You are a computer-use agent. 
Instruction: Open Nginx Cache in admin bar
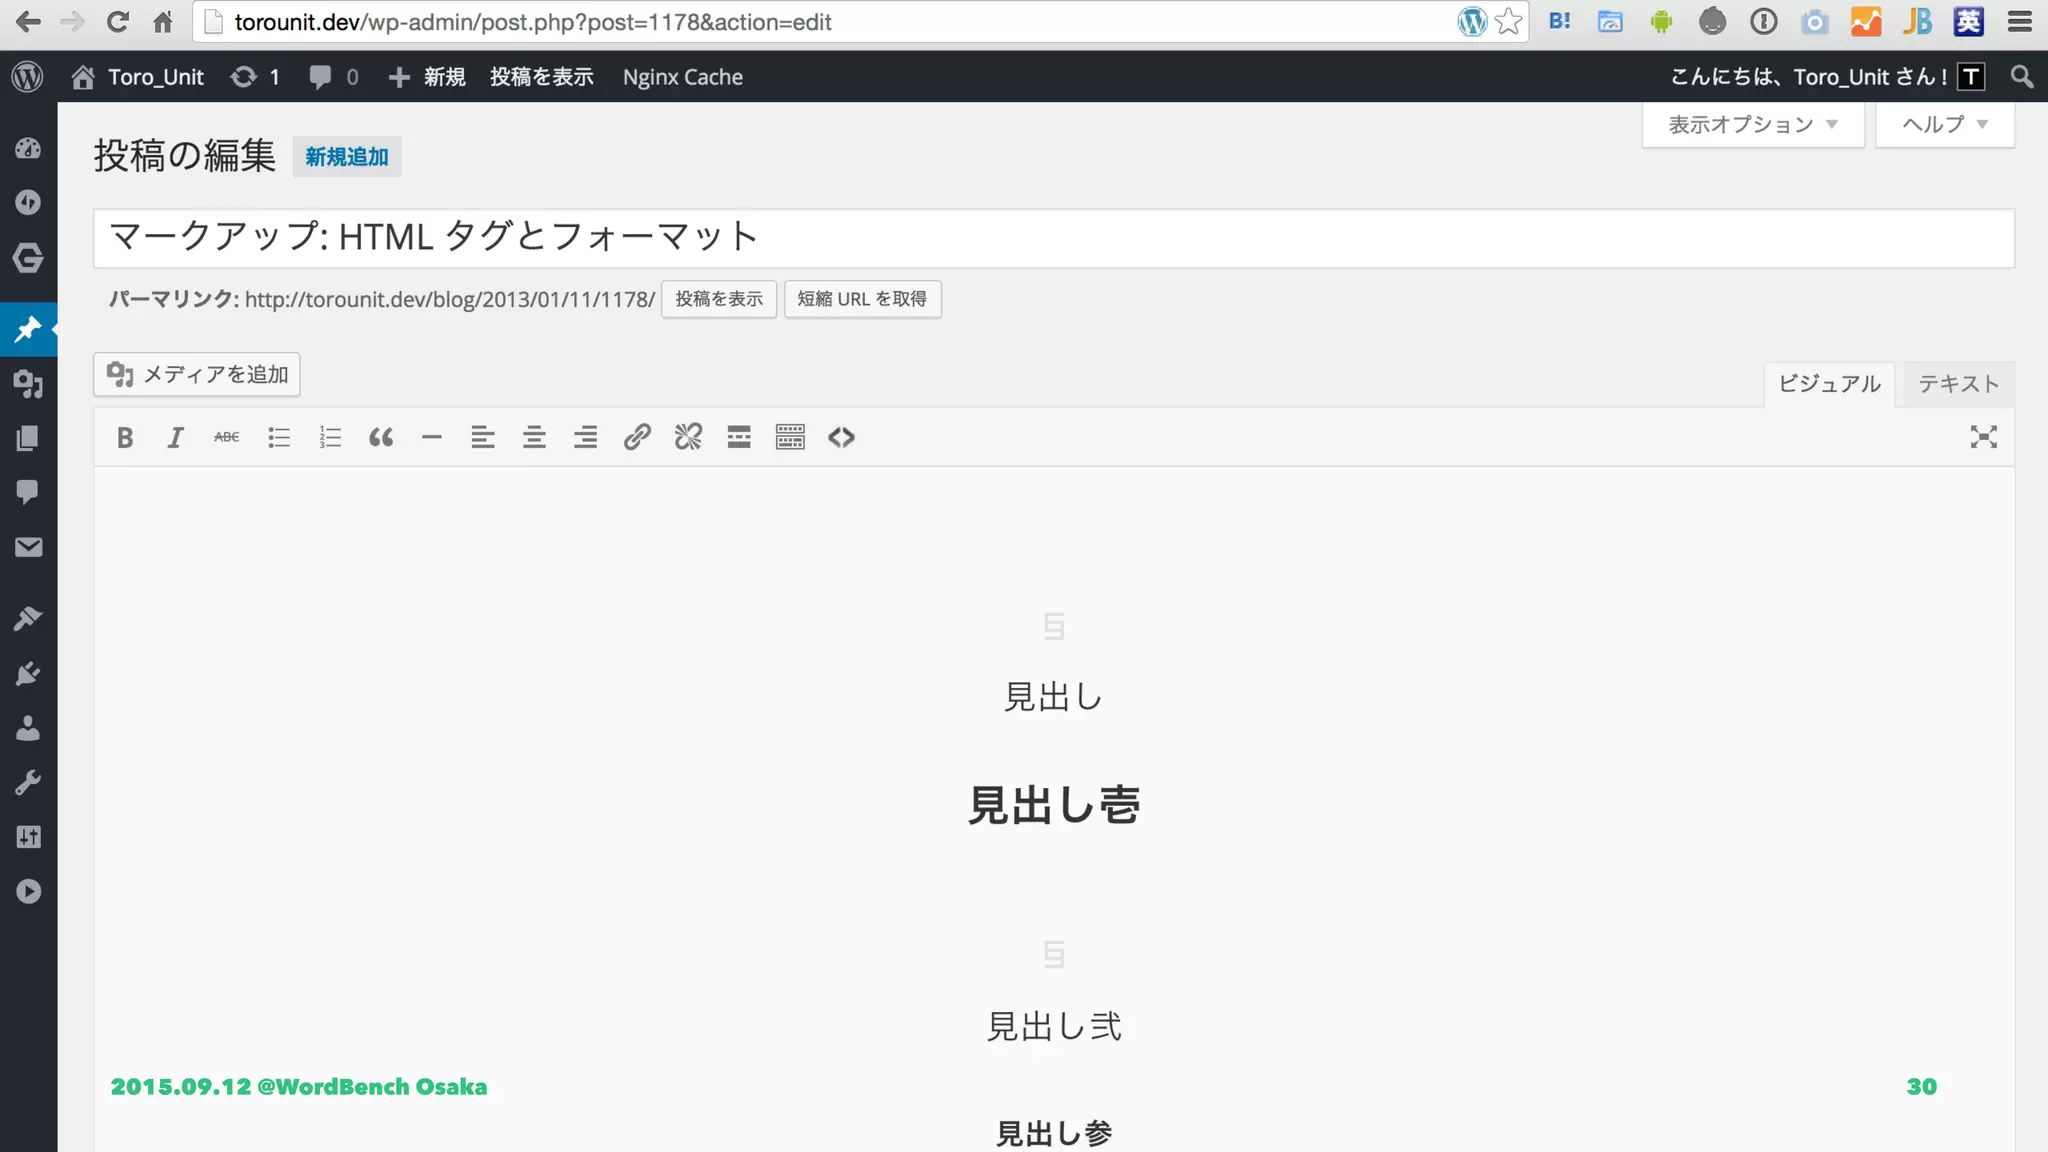click(682, 77)
